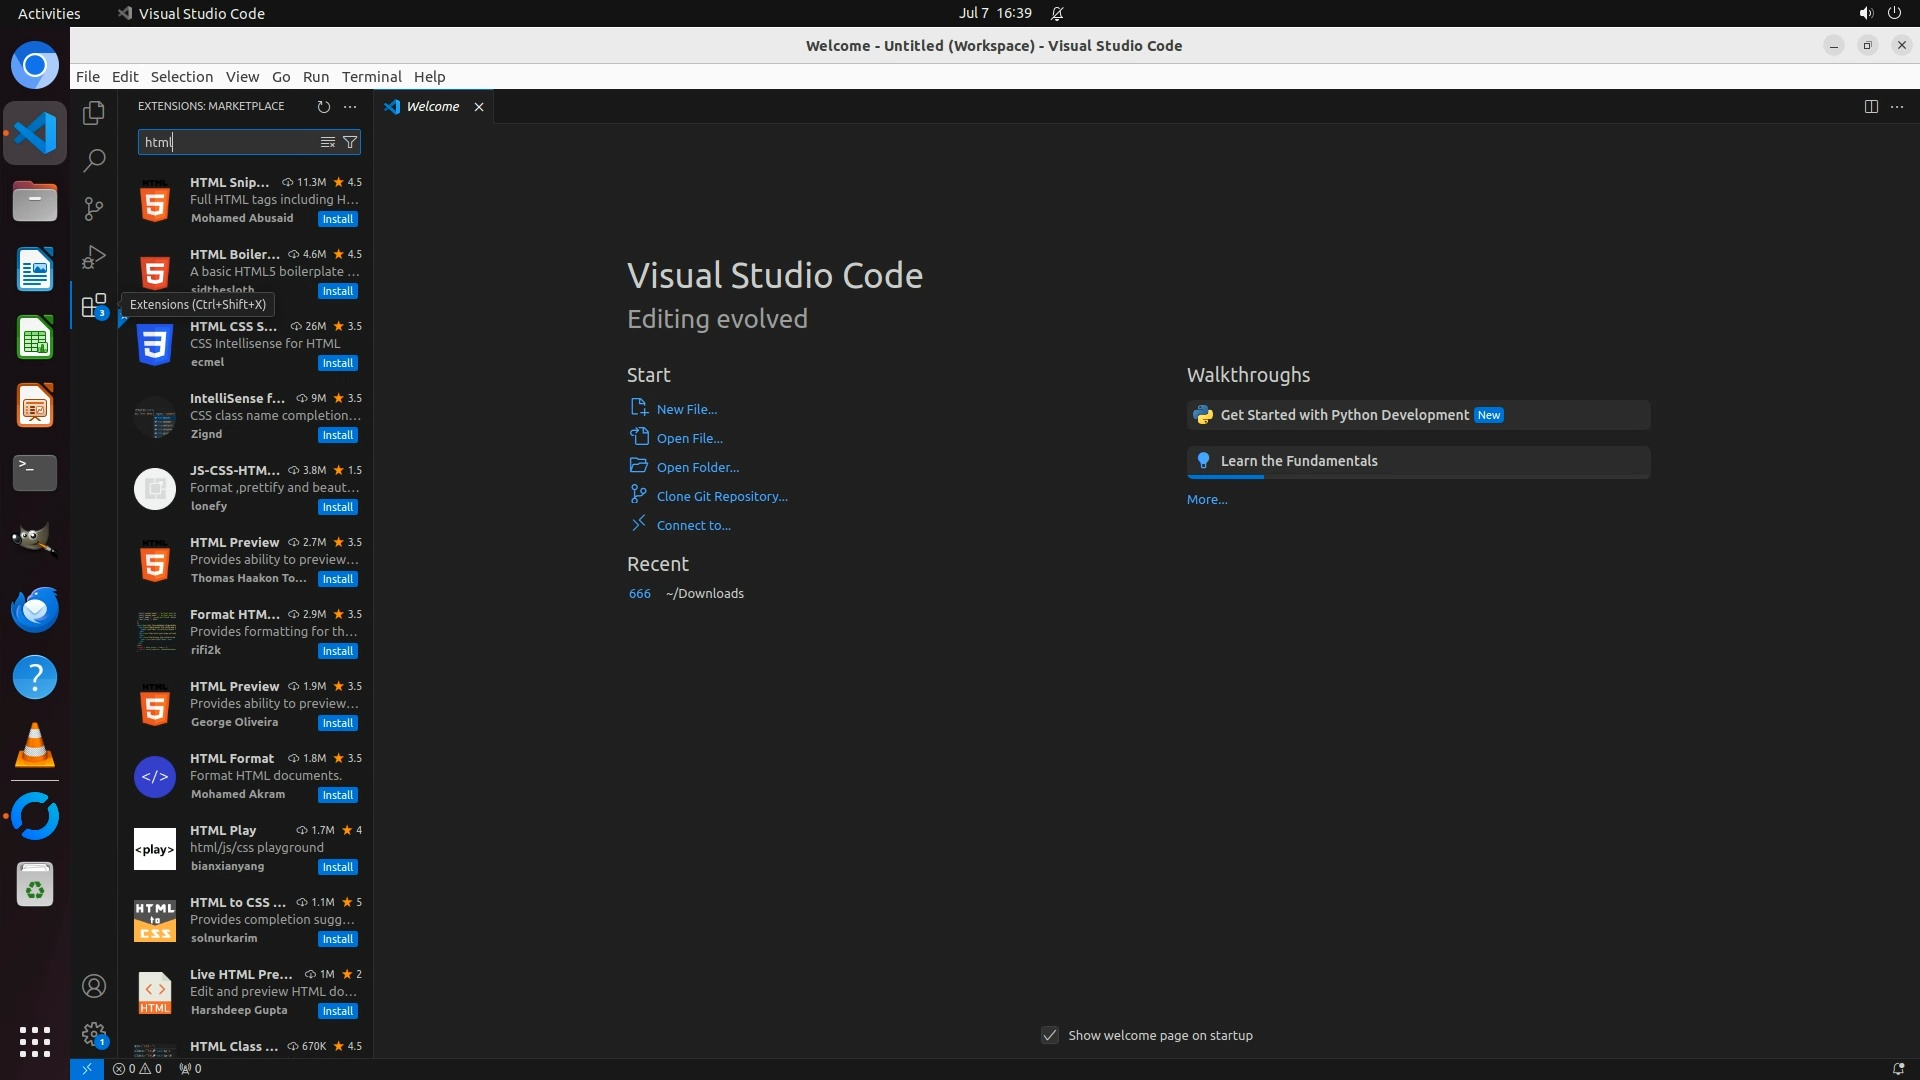Close the Welcome tab
The width and height of the screenshot is (1920, 1080).
(x=479, y=107)
